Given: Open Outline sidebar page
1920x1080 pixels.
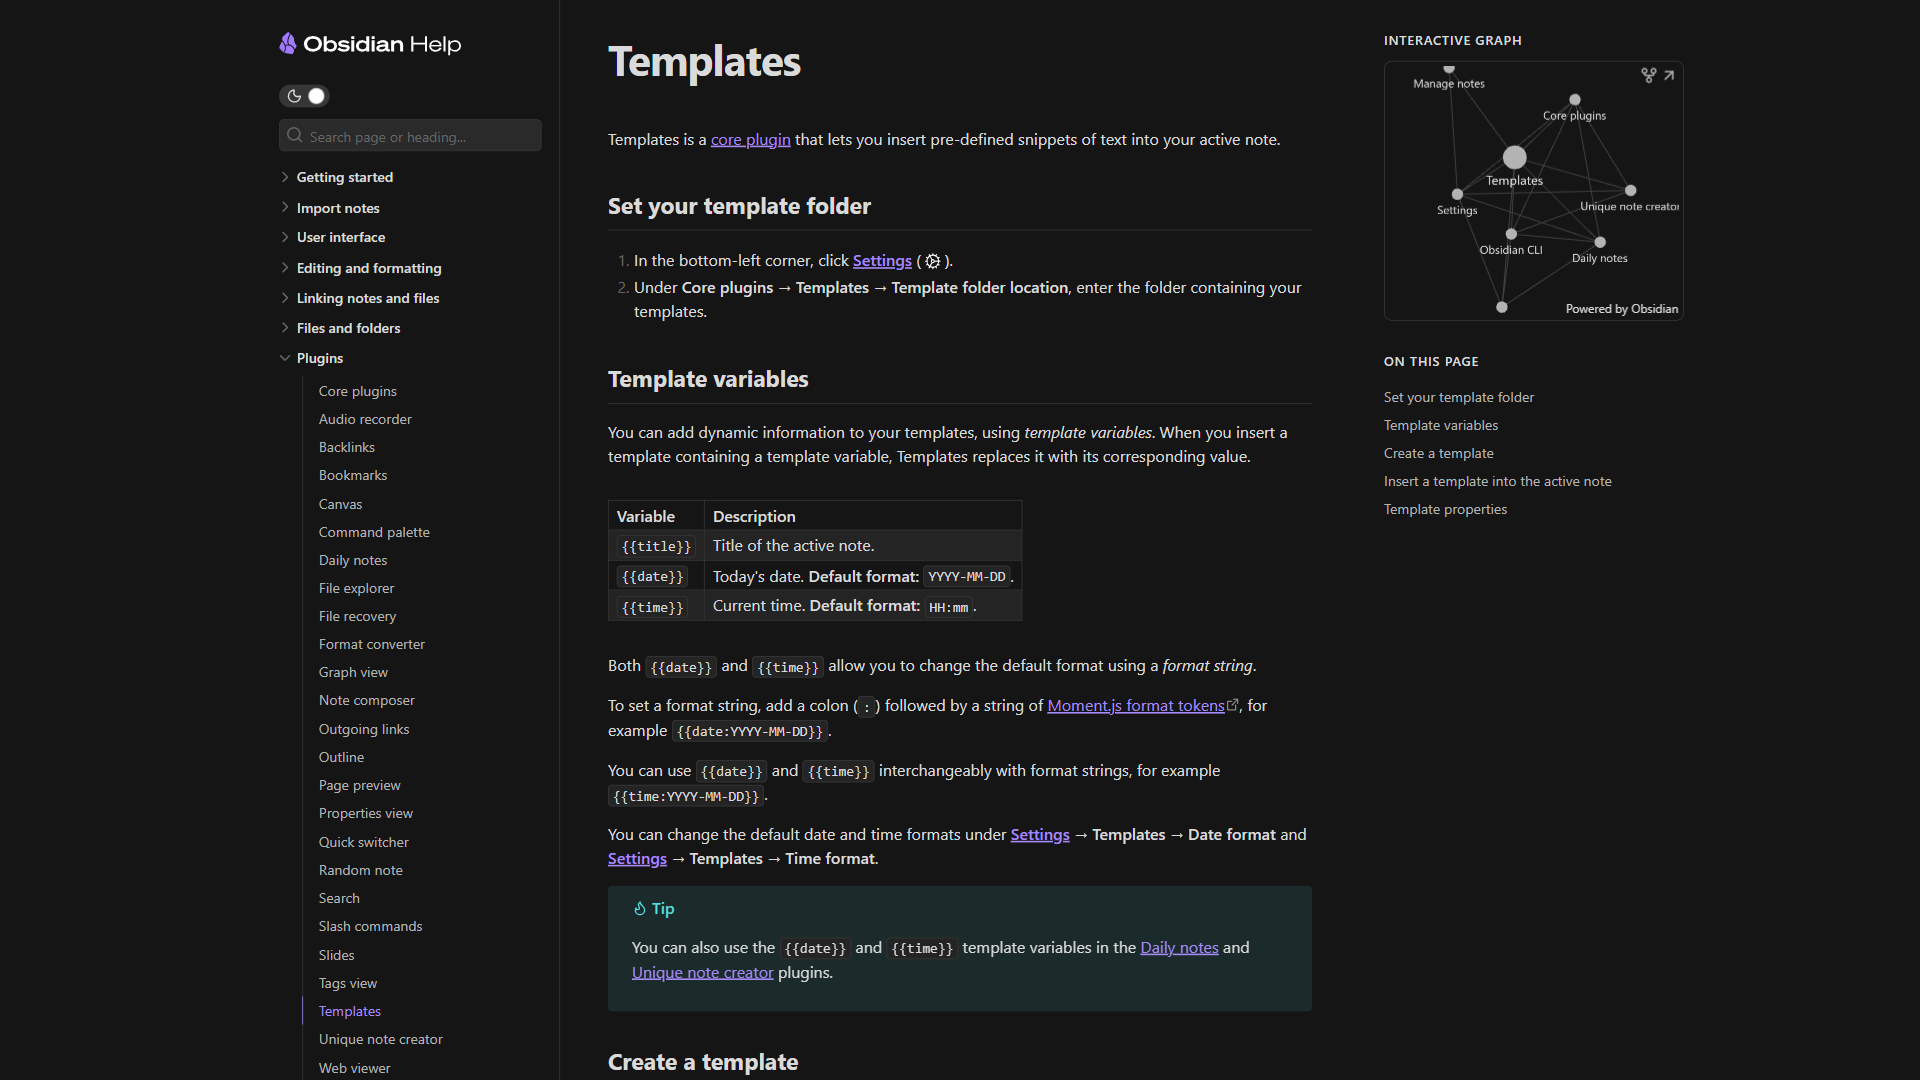Looking at the screenshot, I should (342, 757).
